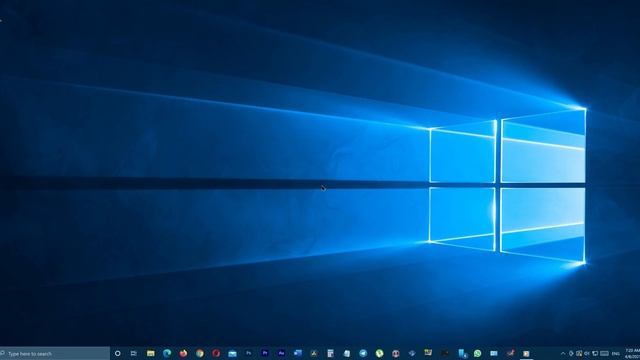Open WhatsApp from the taskbar
640x360 pixels.
tap(478, 353)
